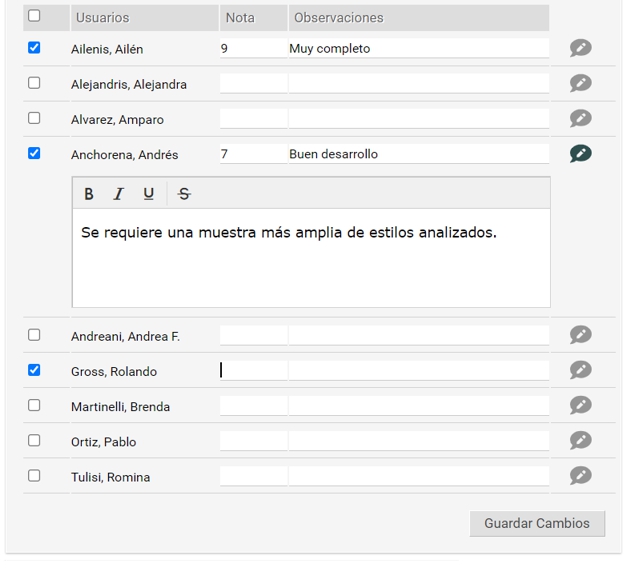Click comment icon for Alvarez, Amparo
Viewport: 626px width, 584px height.
coord(580,118)
